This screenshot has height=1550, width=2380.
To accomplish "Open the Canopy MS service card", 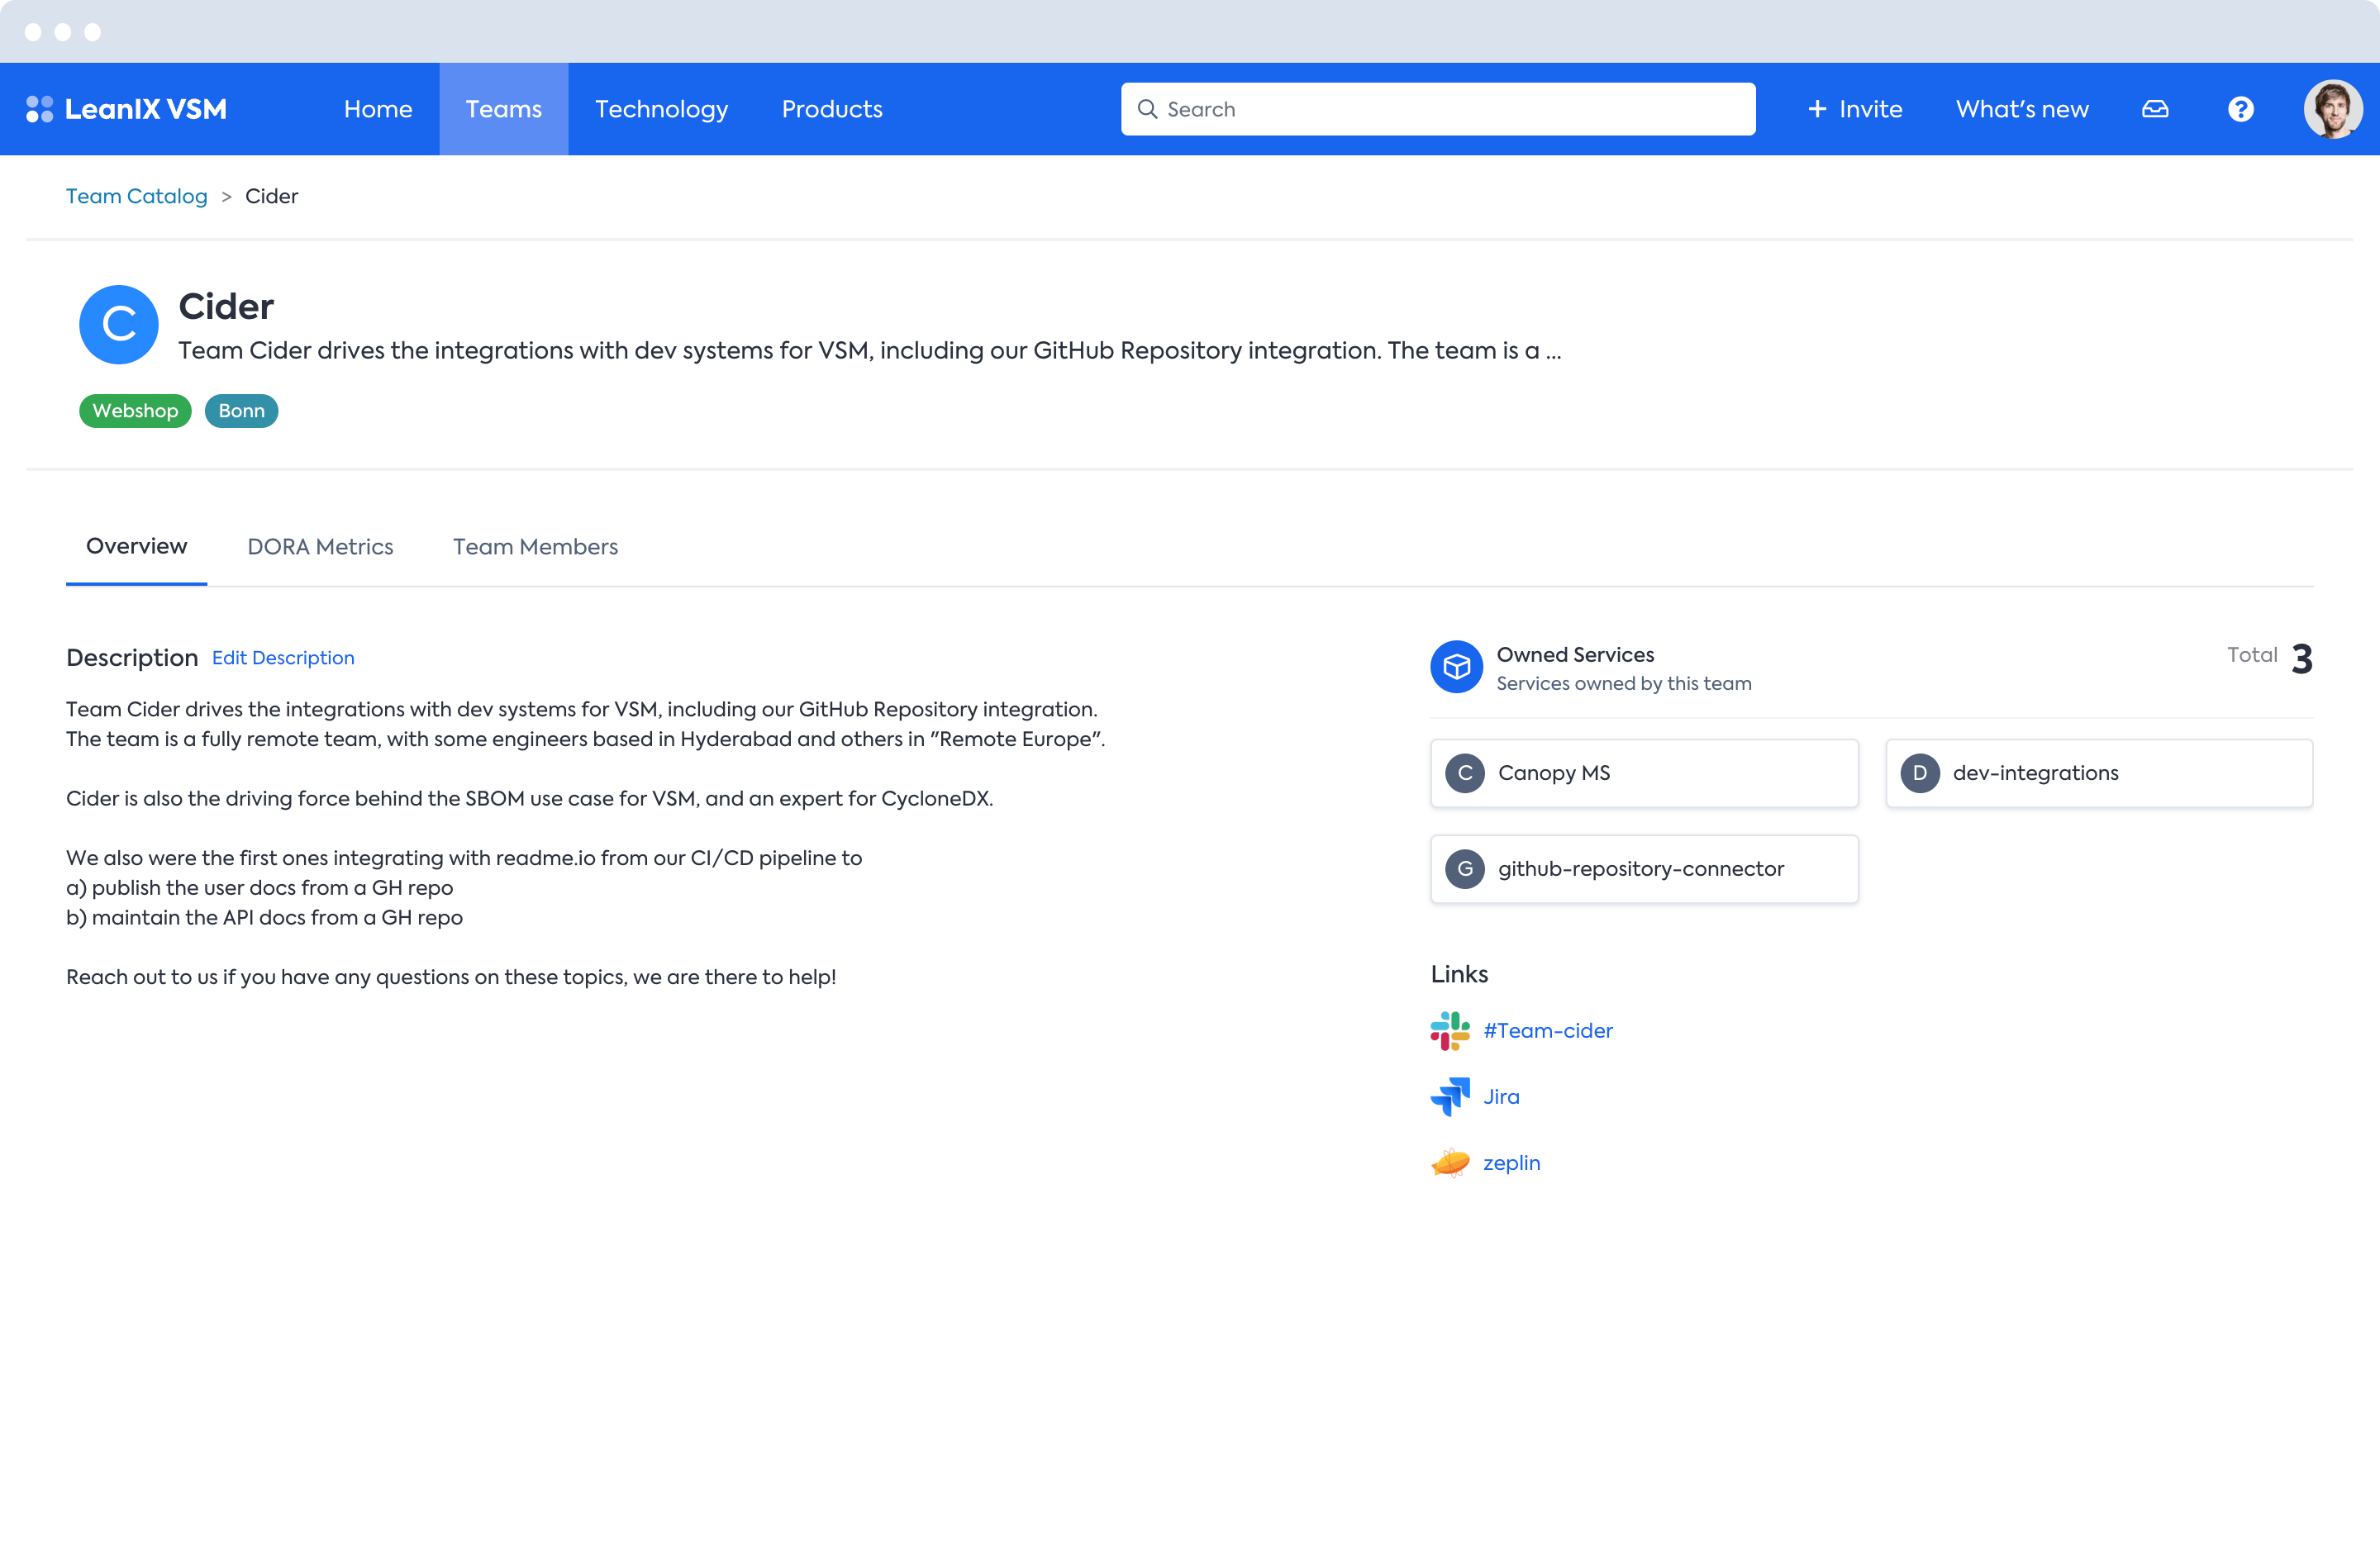I will coord(1644,773).
